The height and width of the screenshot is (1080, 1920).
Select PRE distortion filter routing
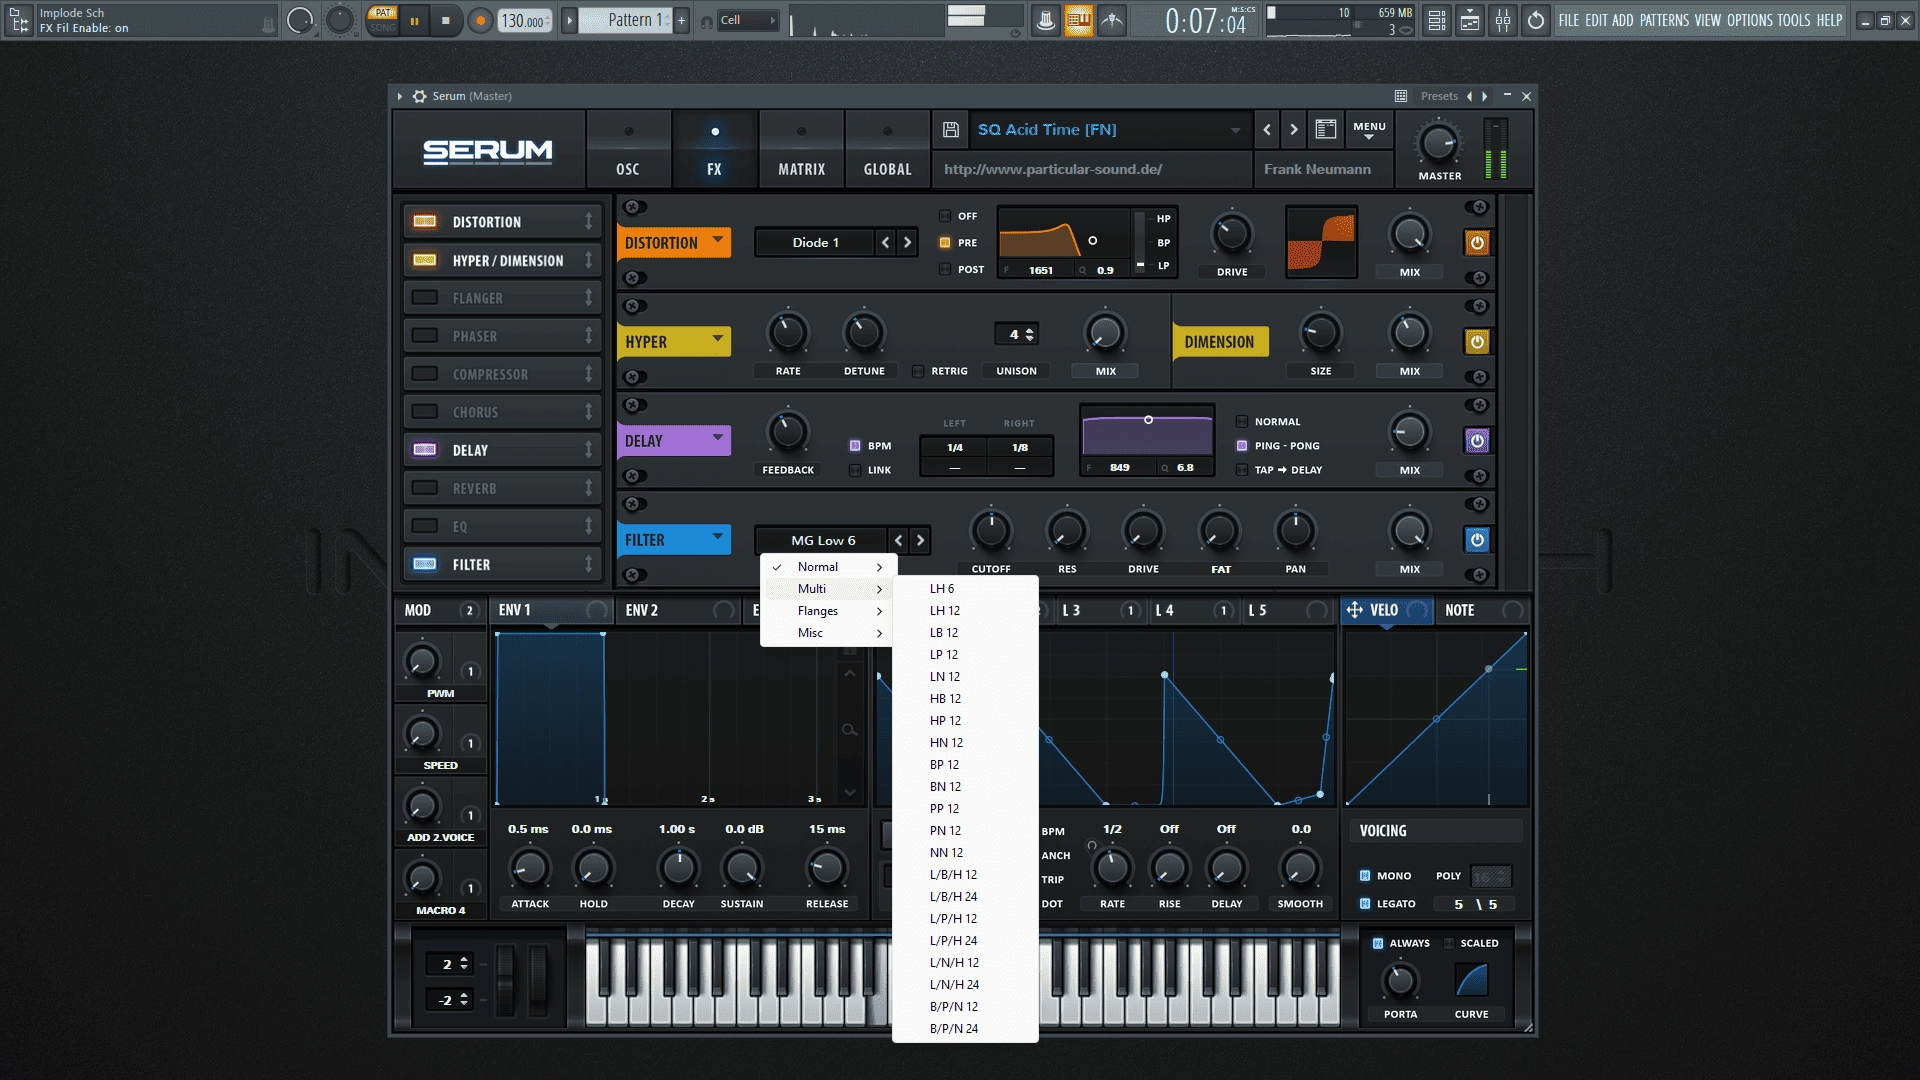(x=945, y=243)
